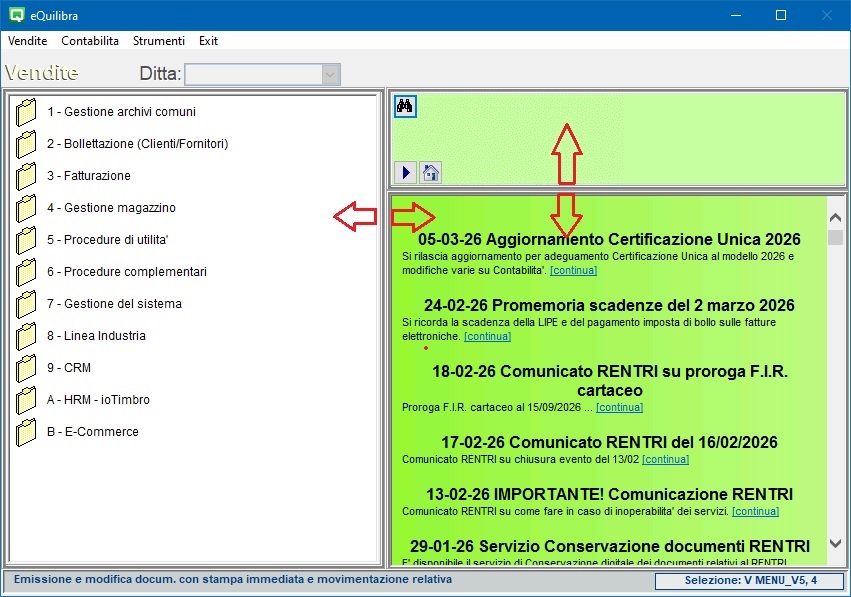
Task: Open the Contabilita menu
Action: pyautogui.click(x=90, y=41)
